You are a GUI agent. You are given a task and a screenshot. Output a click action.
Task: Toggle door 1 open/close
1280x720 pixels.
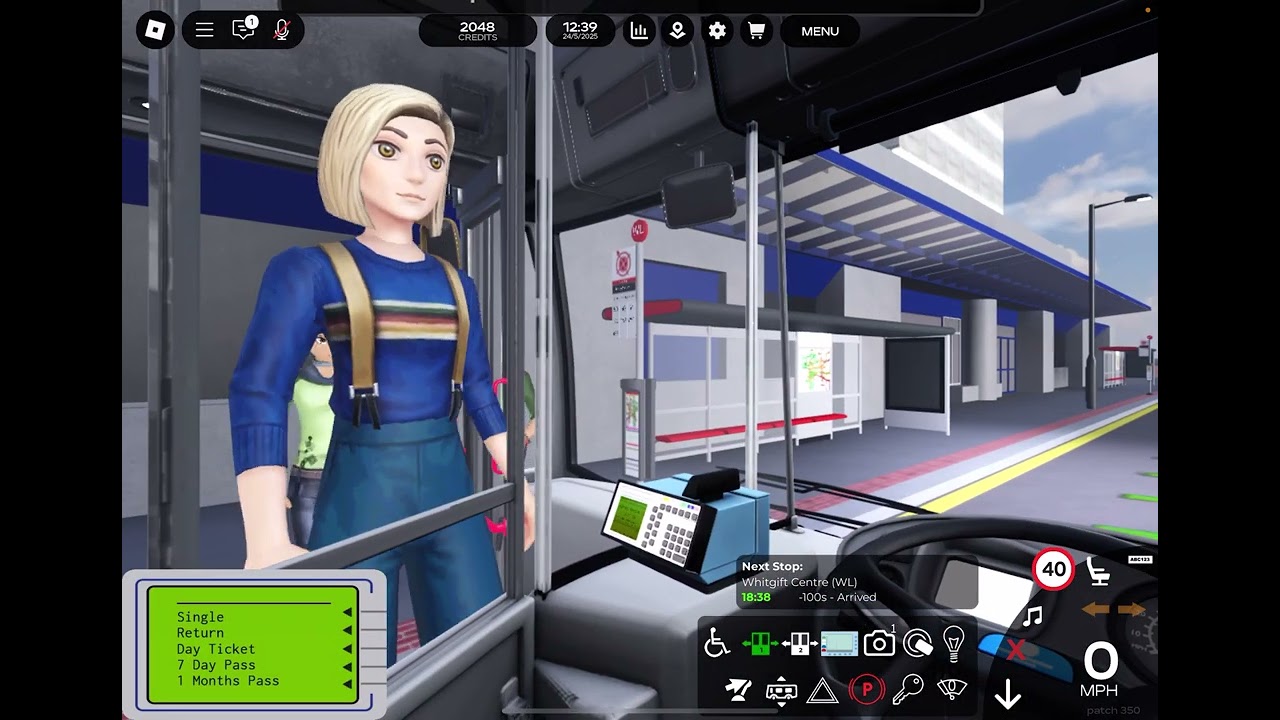760,643
